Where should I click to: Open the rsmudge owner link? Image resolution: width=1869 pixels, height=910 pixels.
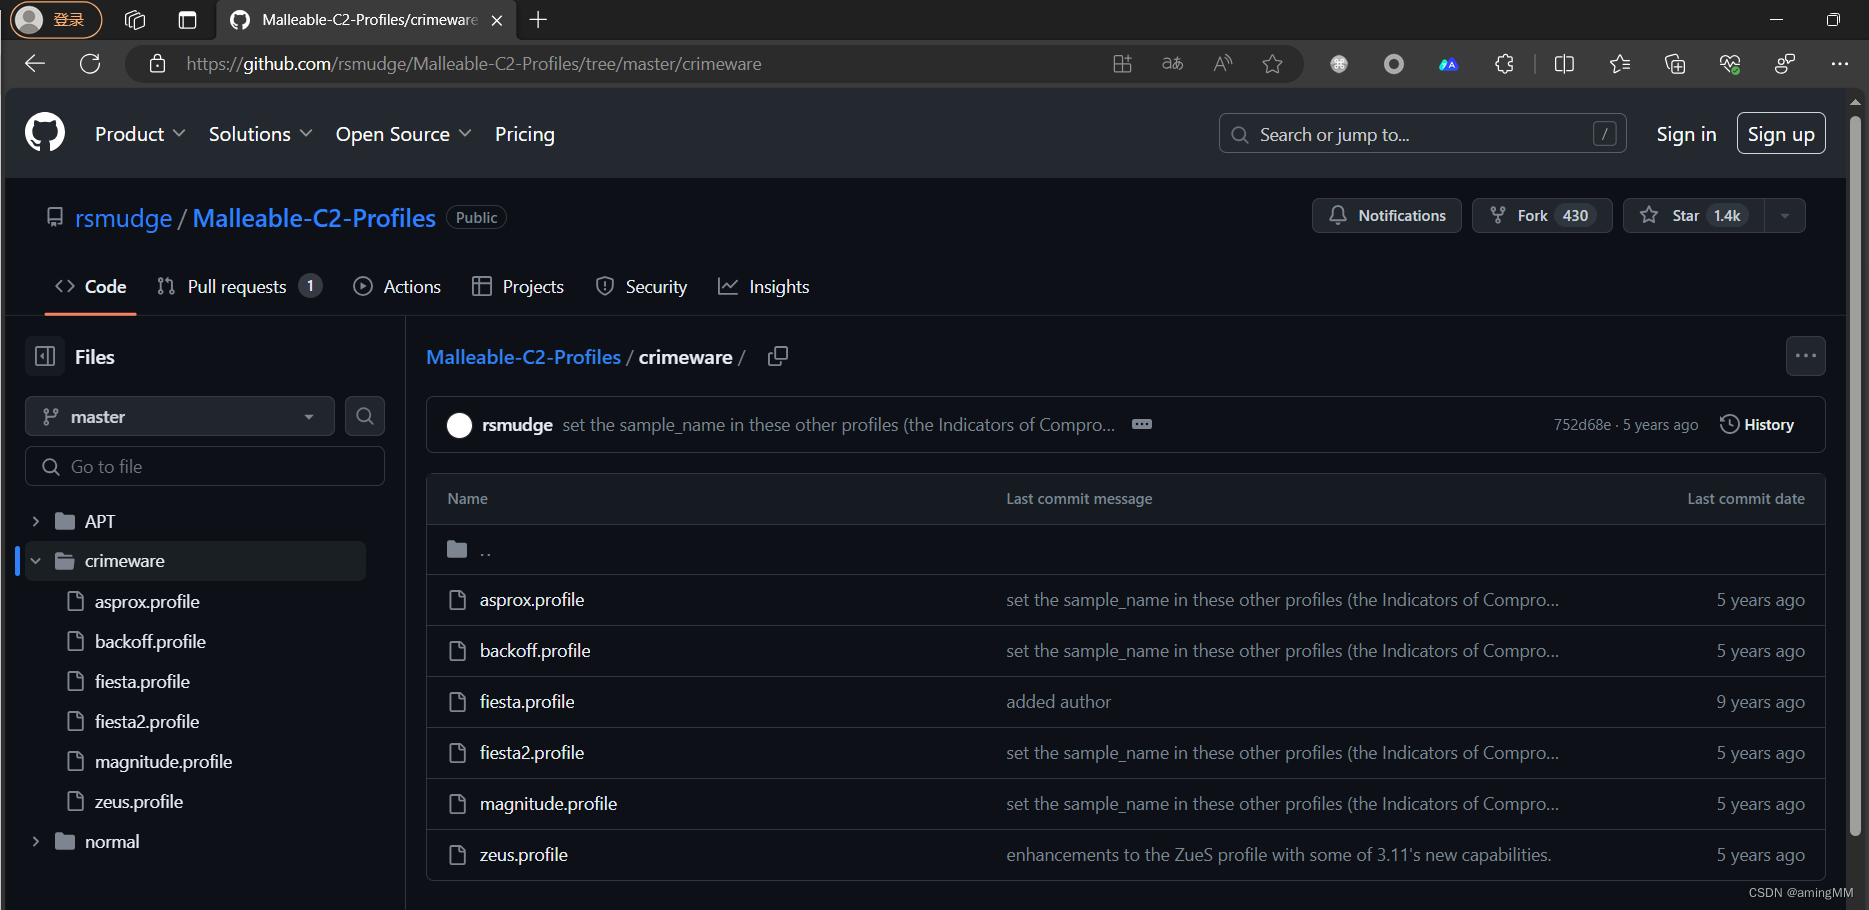(x=123, y=218)
